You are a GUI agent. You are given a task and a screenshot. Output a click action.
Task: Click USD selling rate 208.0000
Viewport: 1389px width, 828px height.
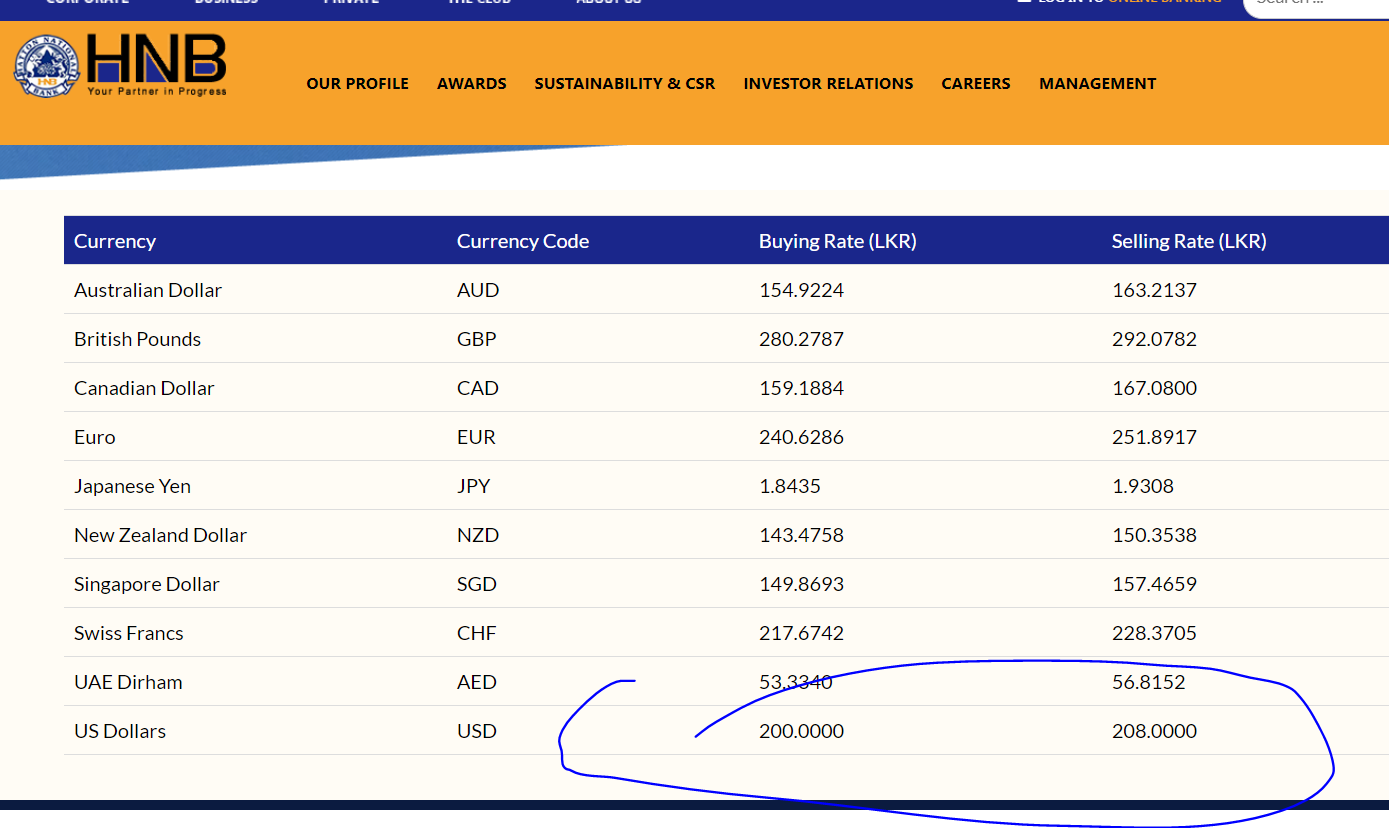point(1154,731)
